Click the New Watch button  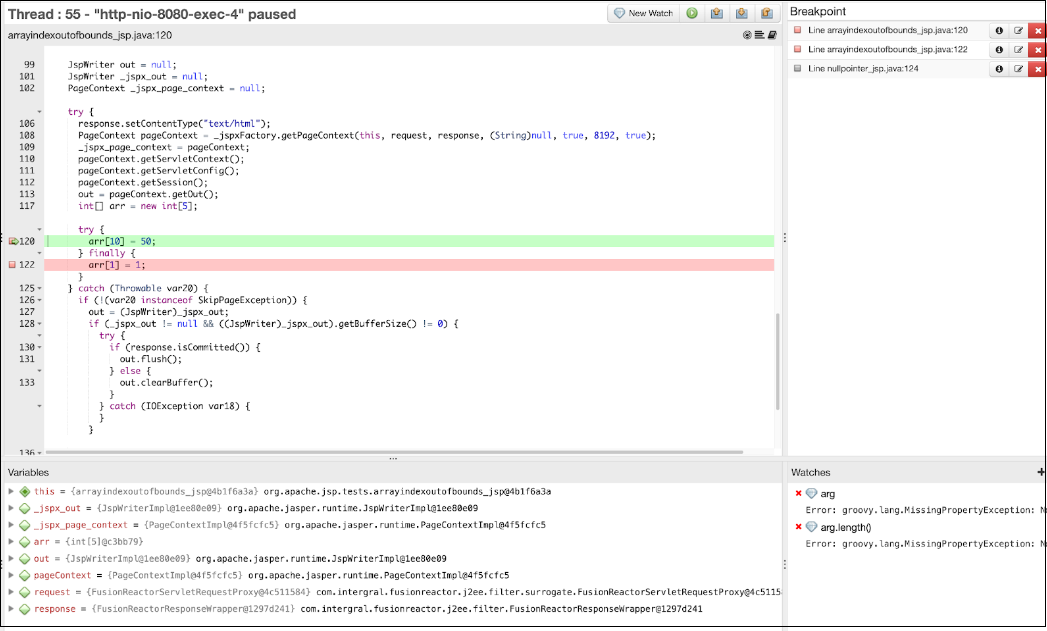point(643,13)
